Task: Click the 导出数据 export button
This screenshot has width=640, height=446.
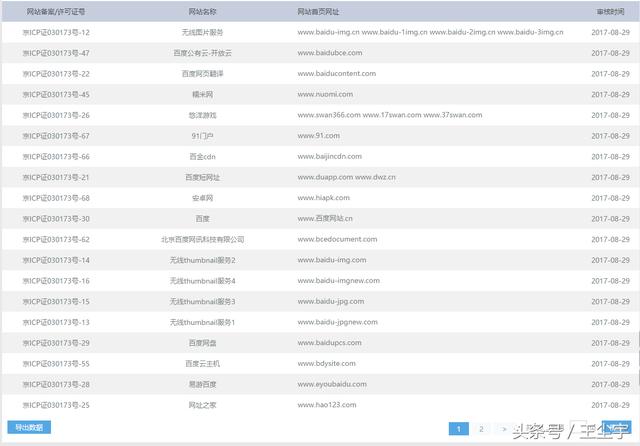Action: pos(29,427)
